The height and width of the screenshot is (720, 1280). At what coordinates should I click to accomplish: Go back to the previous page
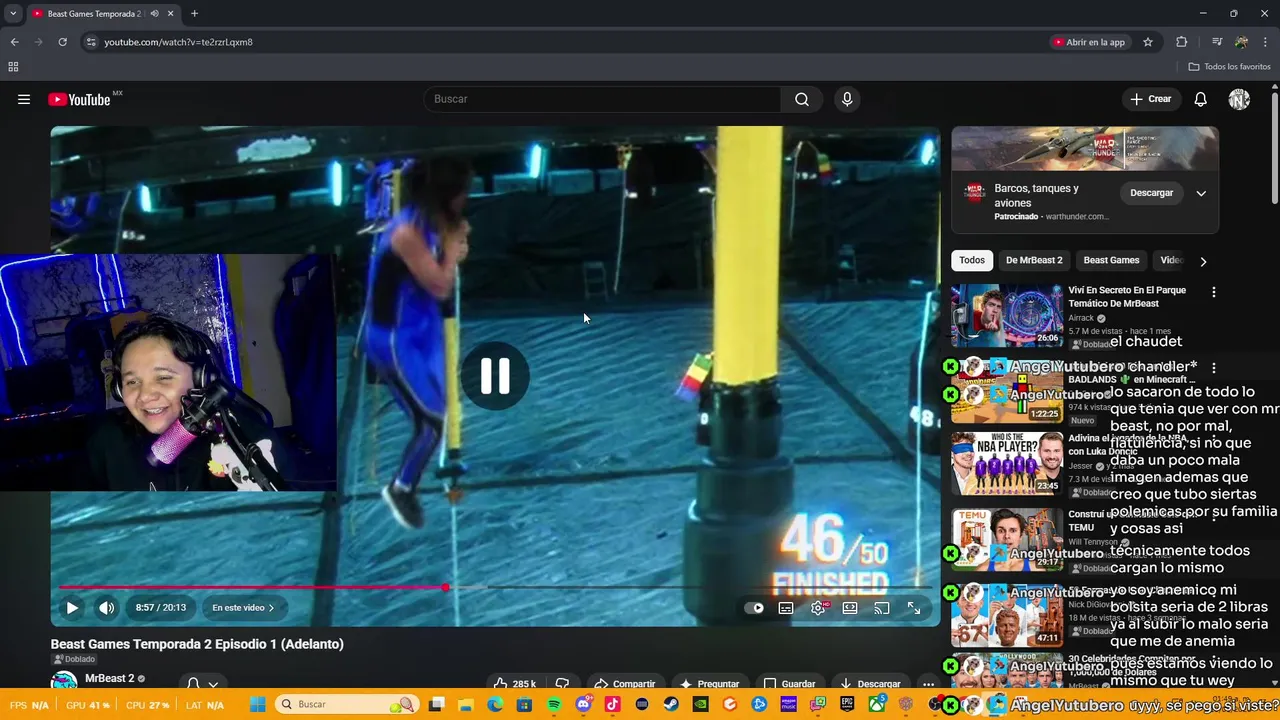pos(14,42)
